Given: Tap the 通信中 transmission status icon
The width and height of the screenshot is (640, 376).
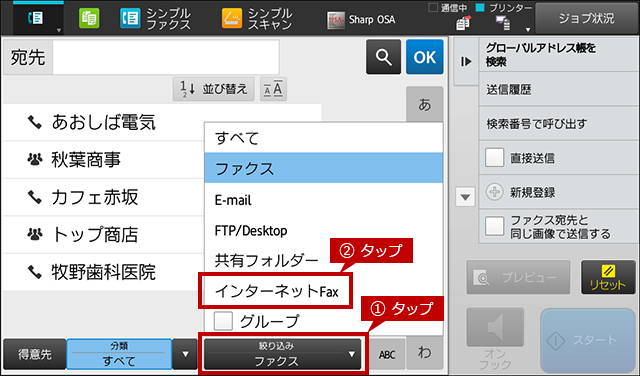Looking at the screenshot, I should (462, 24).
